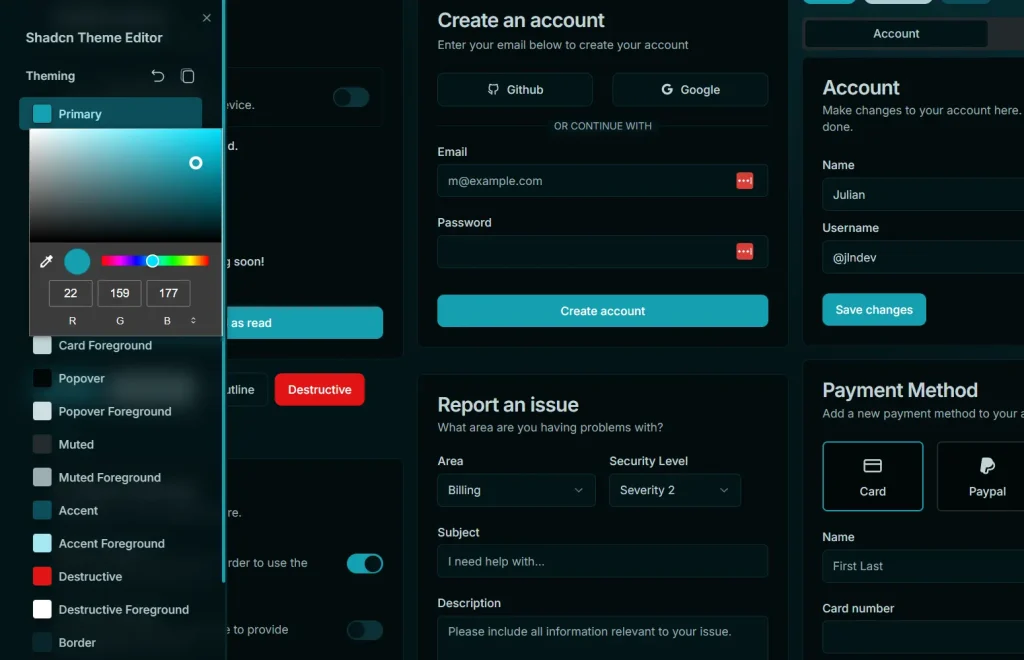The height and width of the screenshot is (660, 1024).
Task: Select the Card payment method icon
Action: 872,464
